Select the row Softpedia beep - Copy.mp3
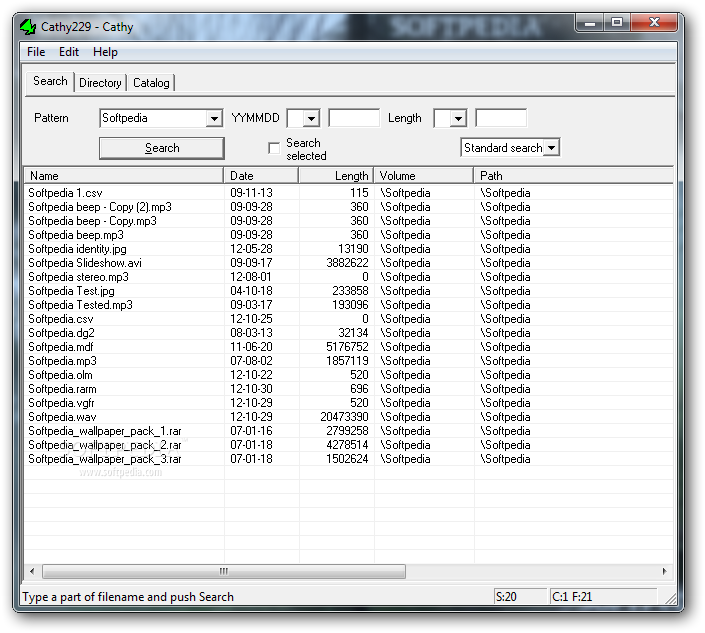 pyautogui.click(x=349, y=221)
